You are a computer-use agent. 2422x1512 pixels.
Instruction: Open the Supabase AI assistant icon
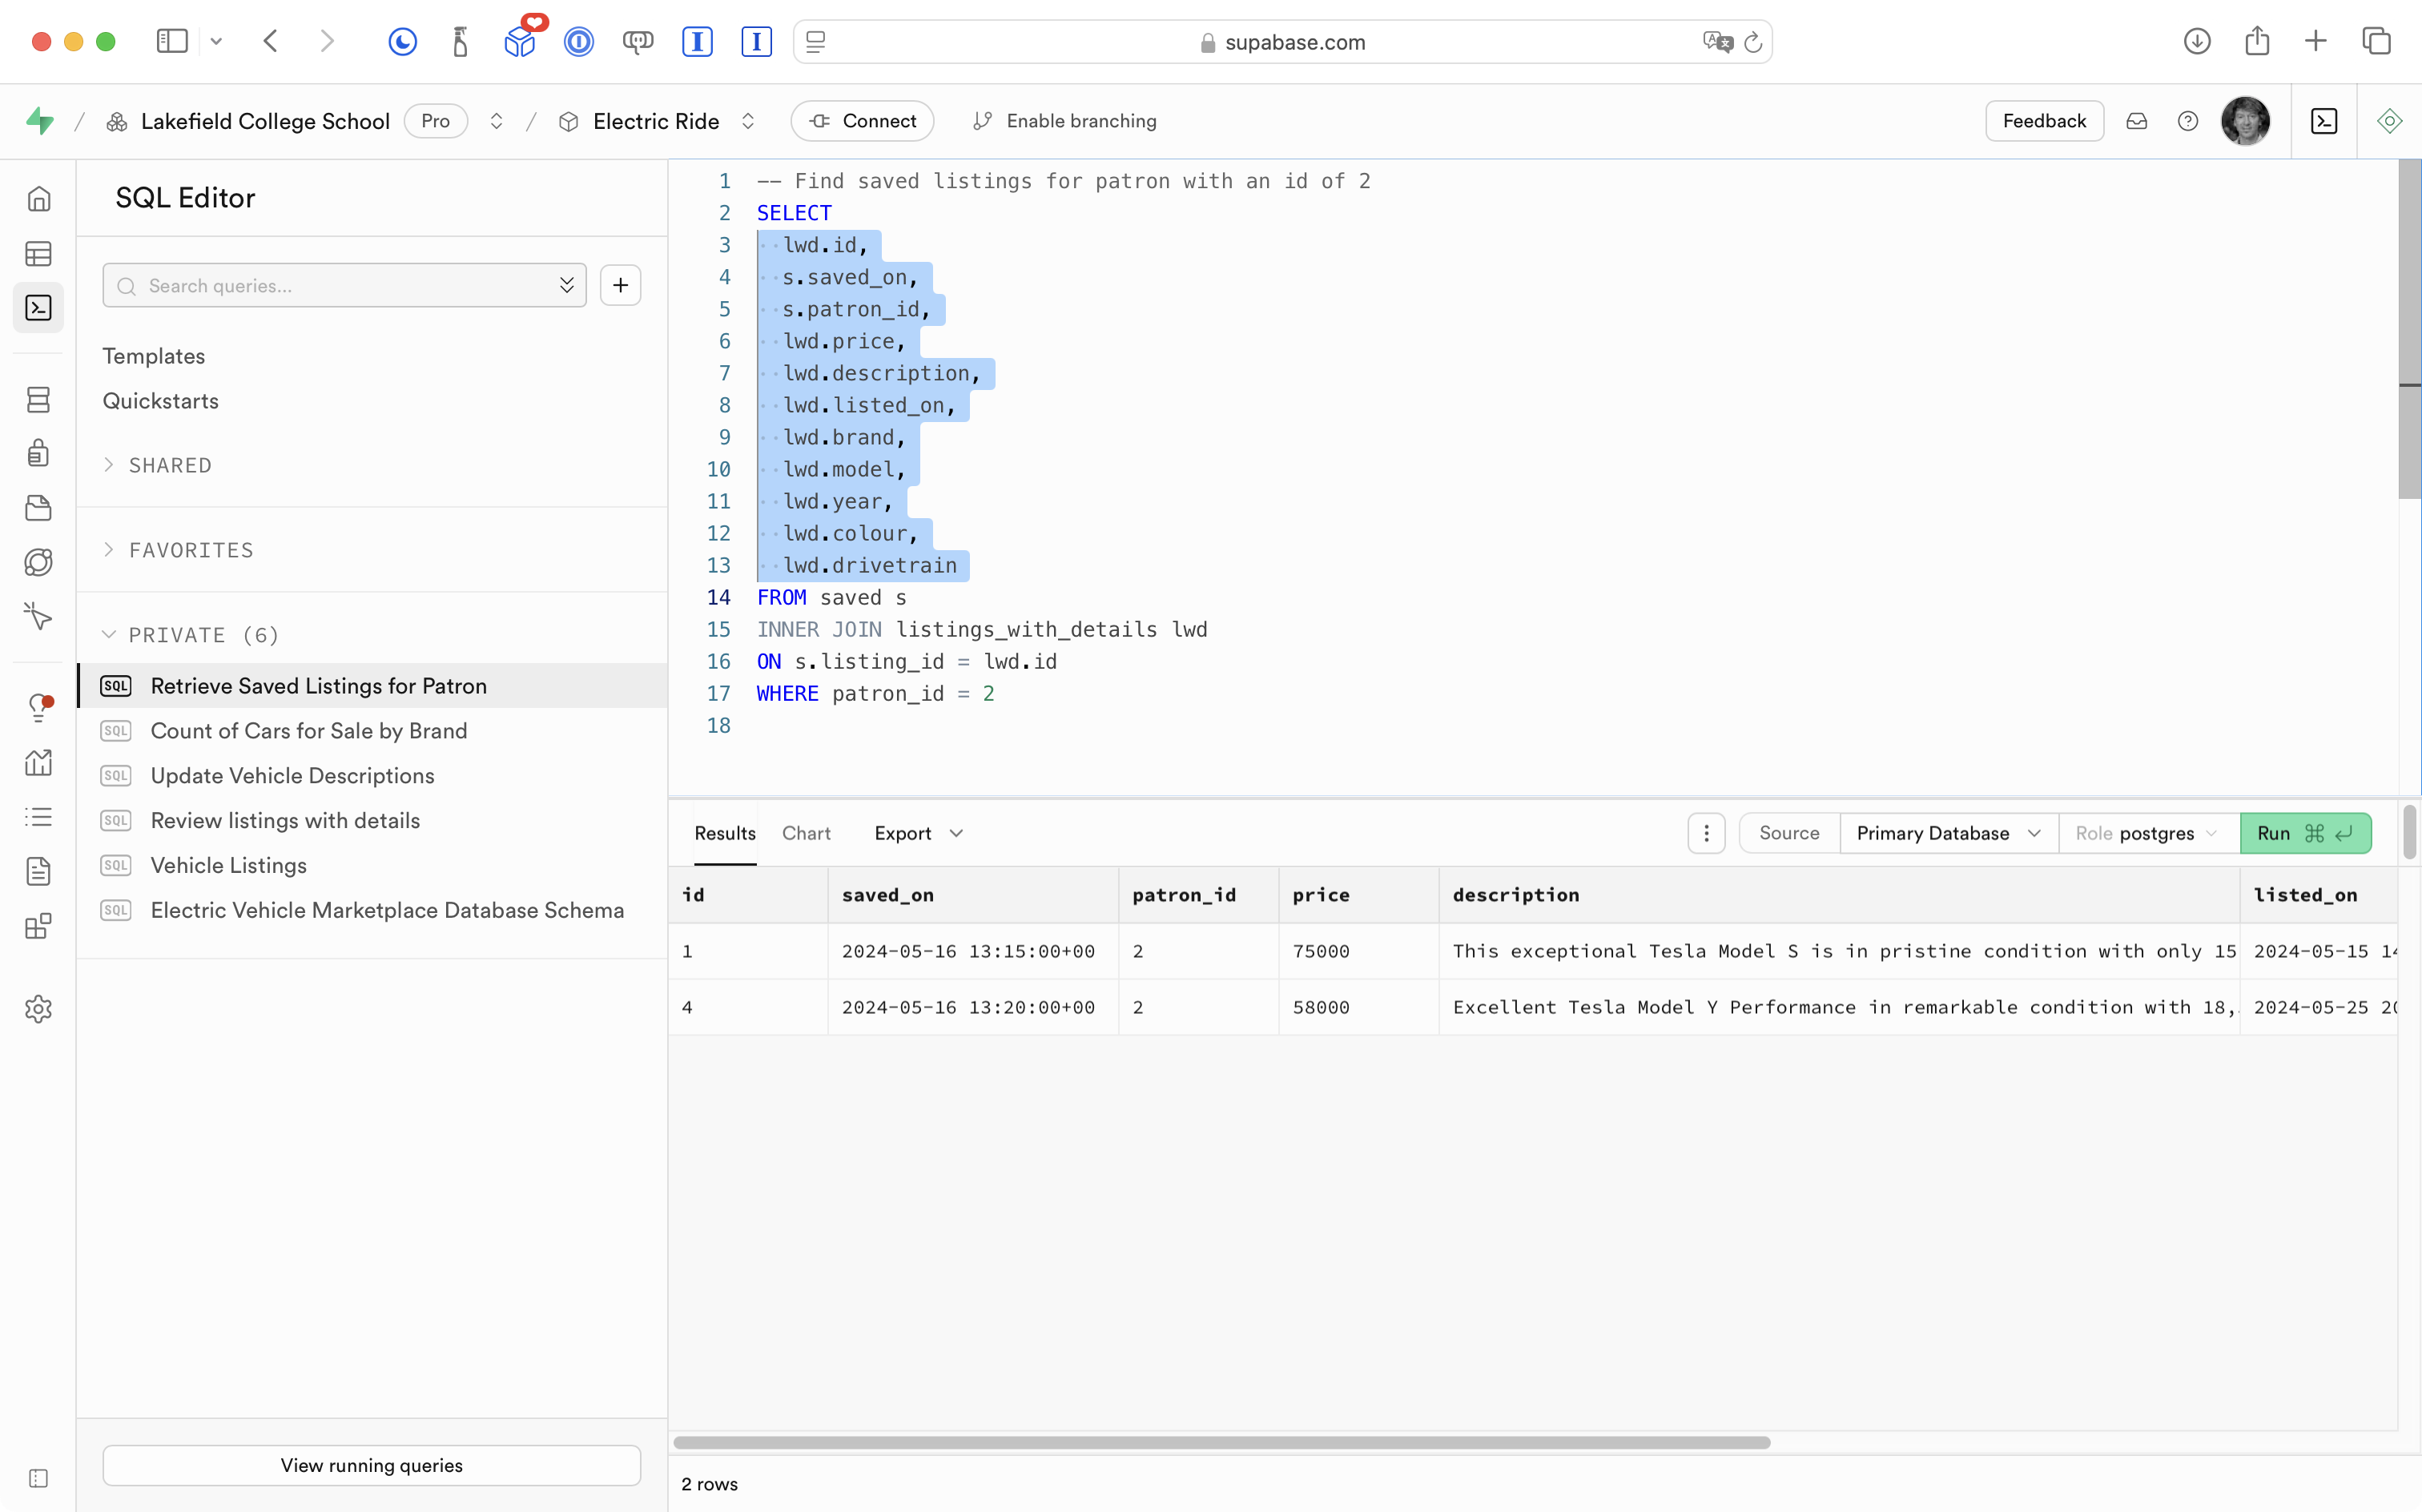coord(2389,121)
